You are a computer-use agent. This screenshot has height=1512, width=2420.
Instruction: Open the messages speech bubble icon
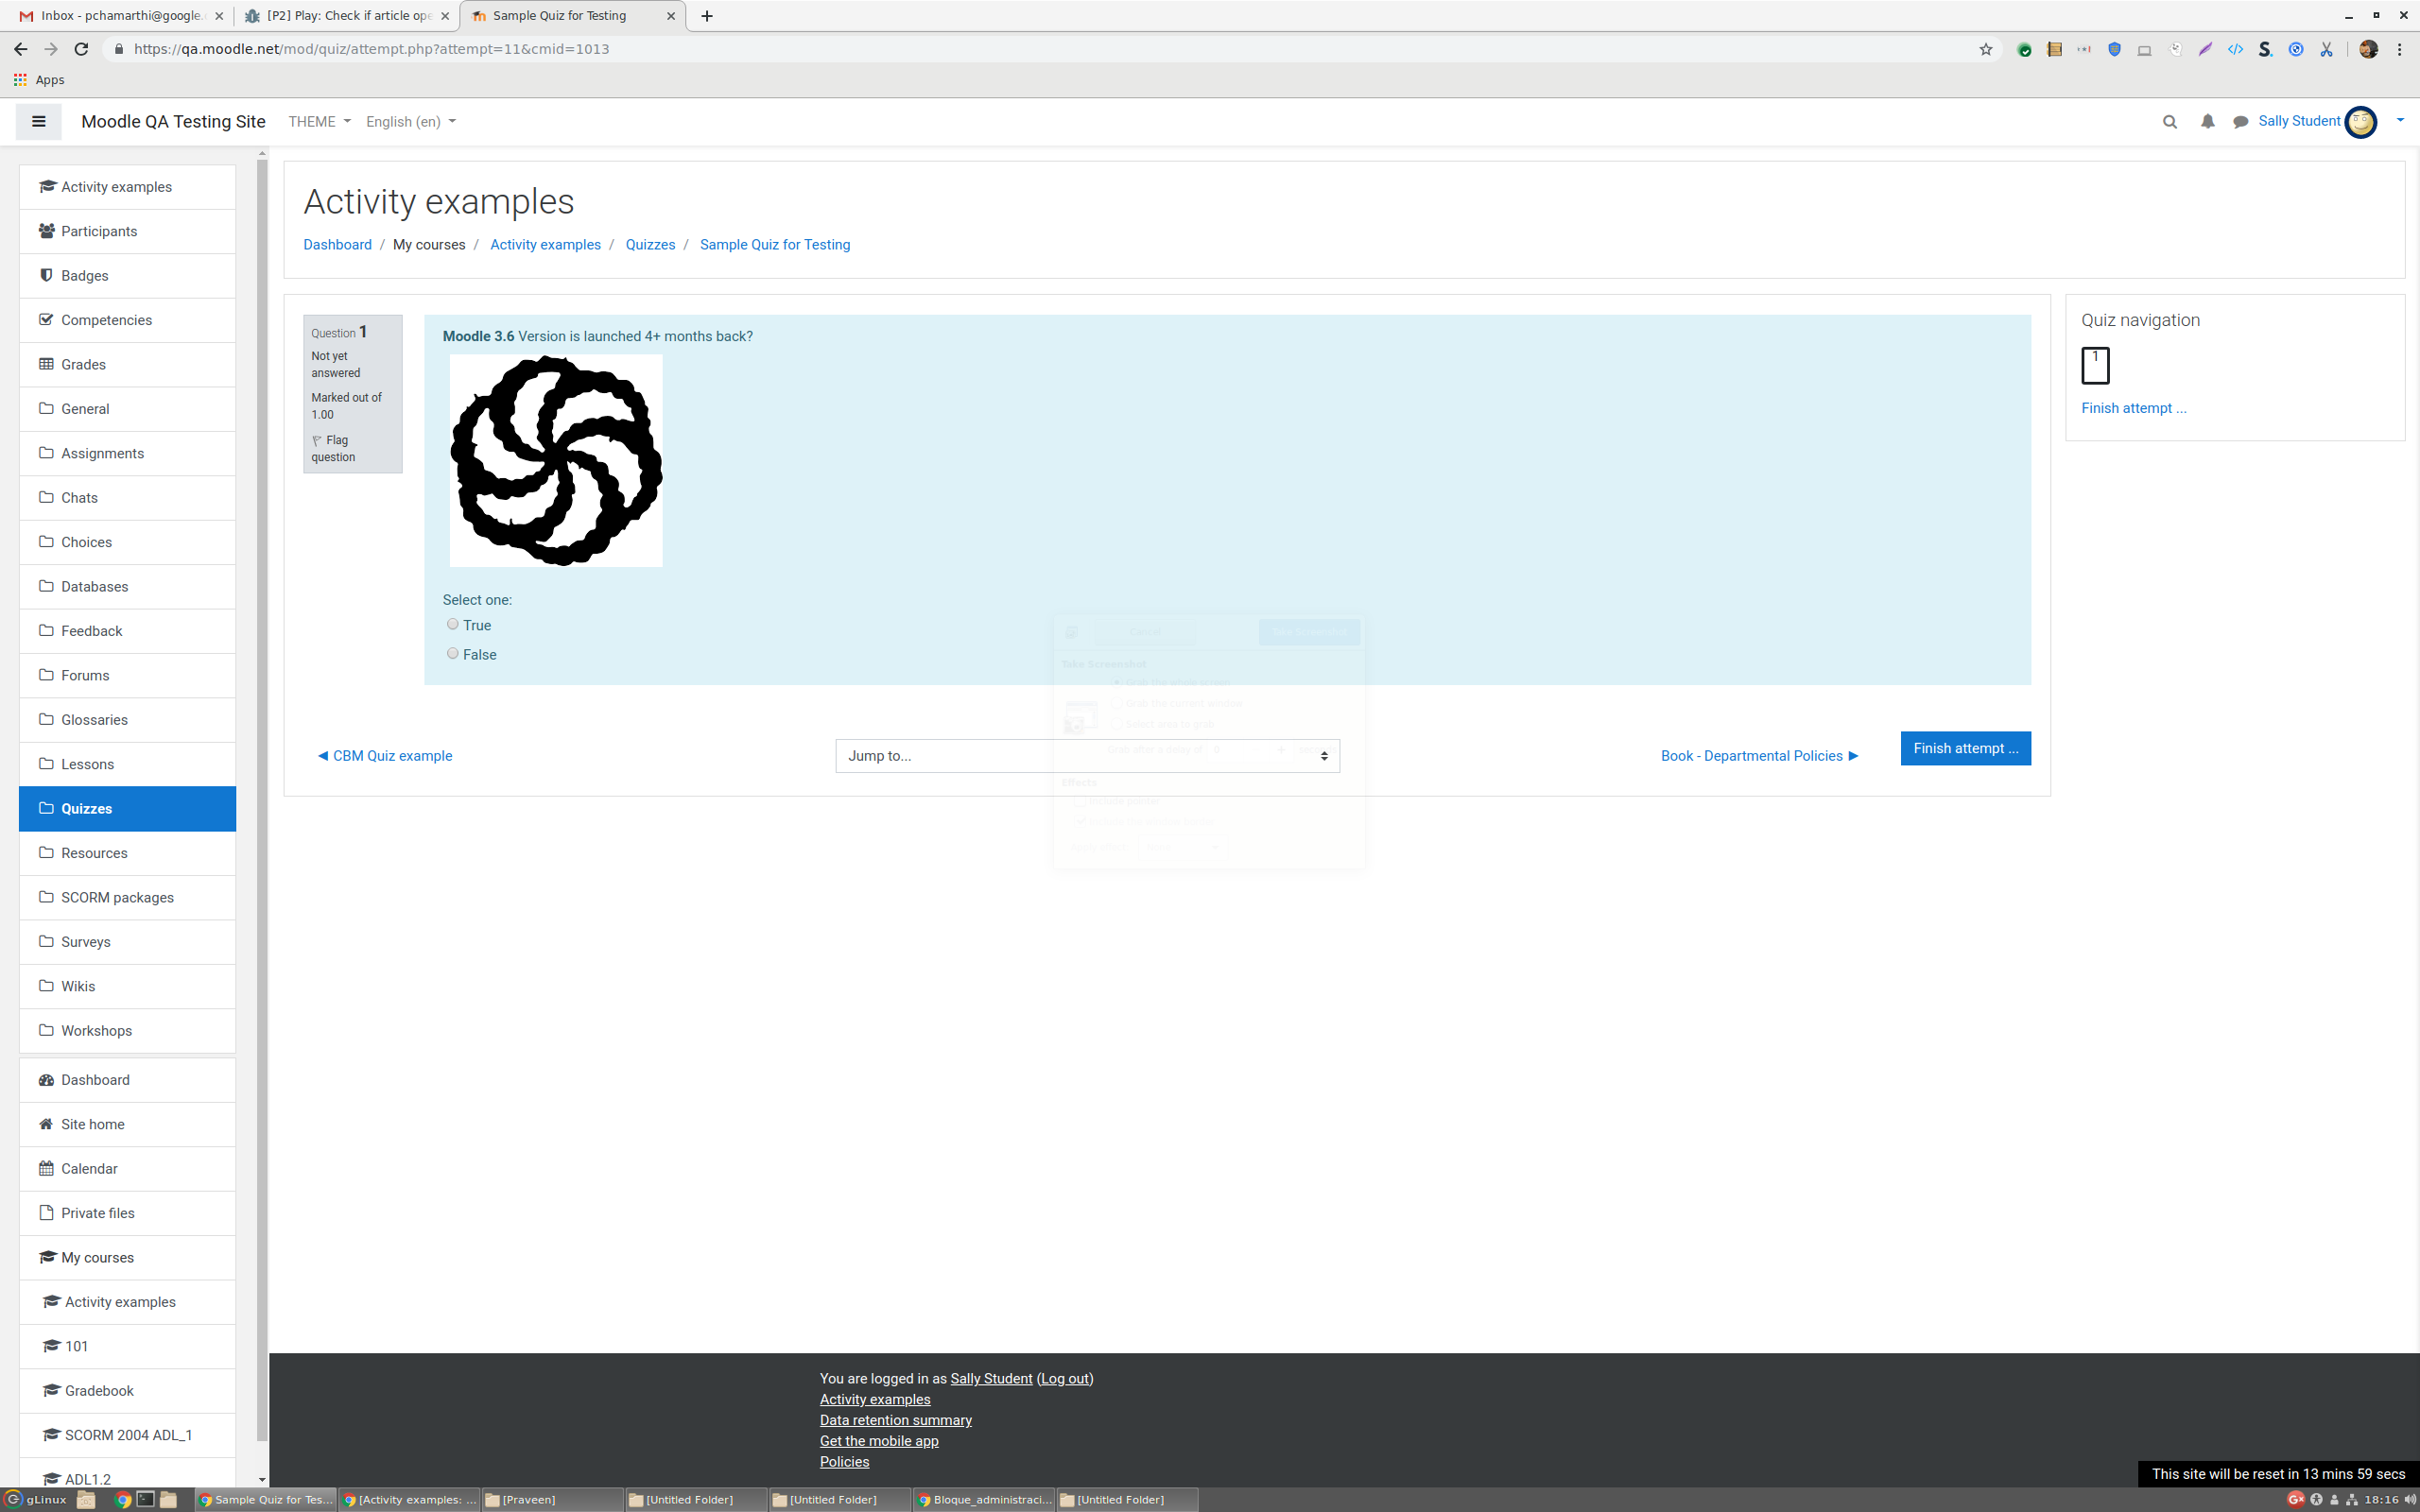pyautogui.click(x=2240, y=122)
